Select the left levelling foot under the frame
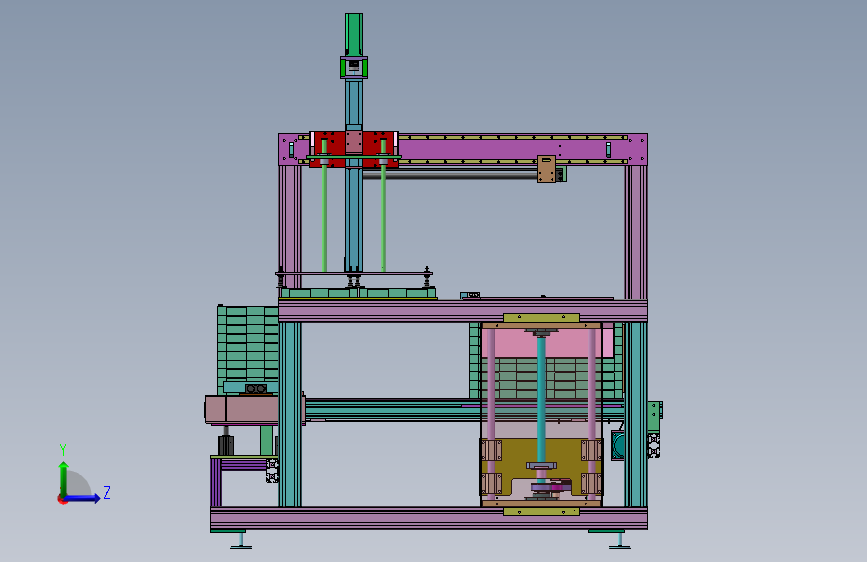 (241, 540)
